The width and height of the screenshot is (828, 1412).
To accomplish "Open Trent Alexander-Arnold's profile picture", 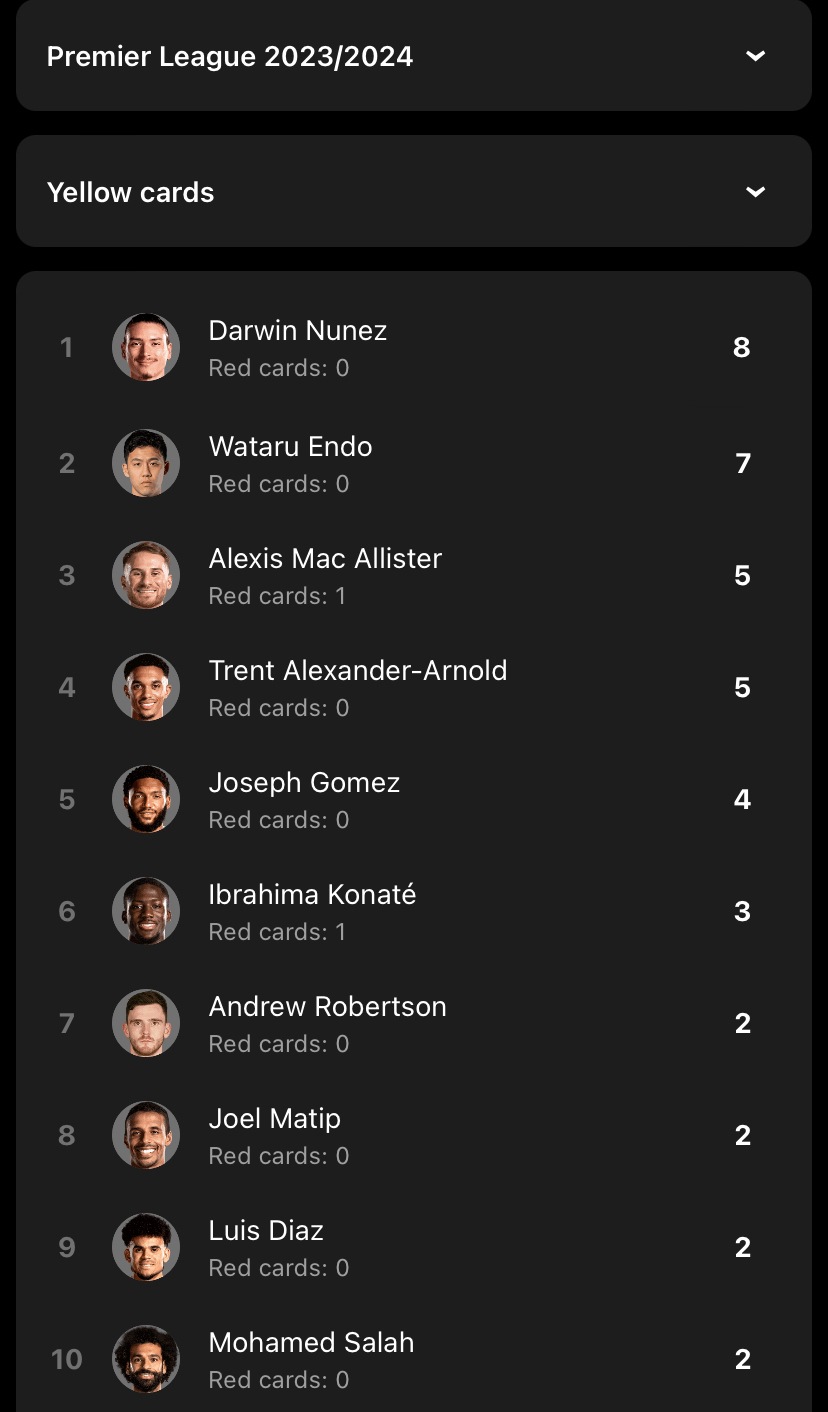I will pos(146,687).
